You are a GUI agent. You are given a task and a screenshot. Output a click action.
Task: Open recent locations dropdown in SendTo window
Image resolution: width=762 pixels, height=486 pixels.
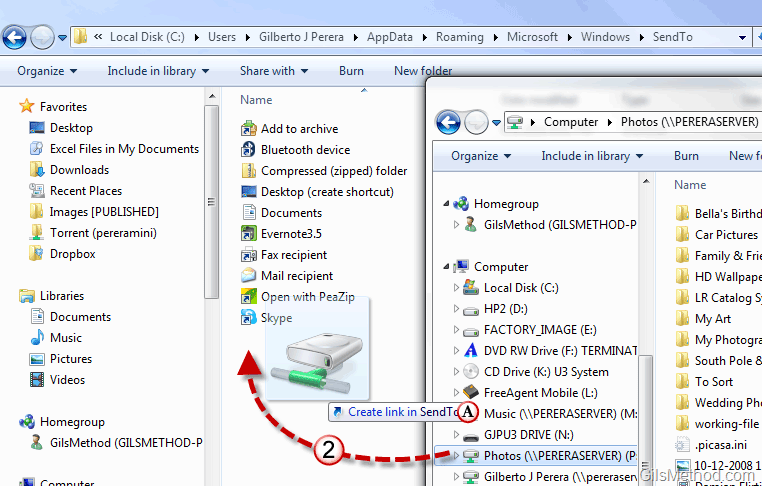click(x=63, y=37)
